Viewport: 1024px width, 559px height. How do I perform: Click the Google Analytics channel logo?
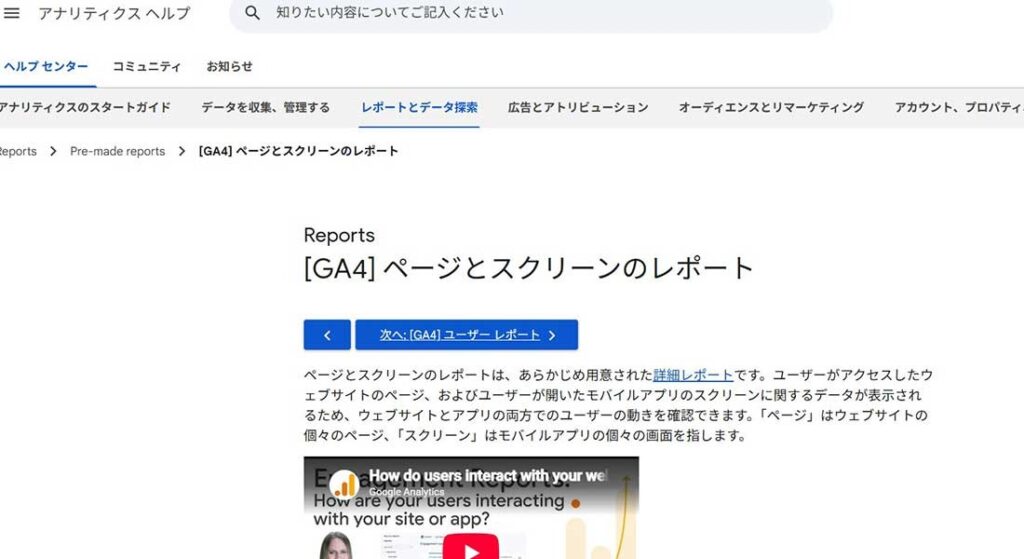point(344,485)
